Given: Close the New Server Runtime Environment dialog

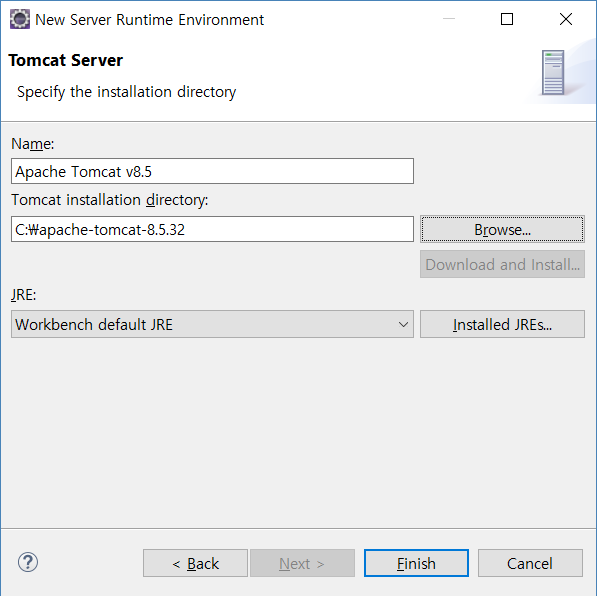Looking at the screenshot, I should [x=566, y=19].
